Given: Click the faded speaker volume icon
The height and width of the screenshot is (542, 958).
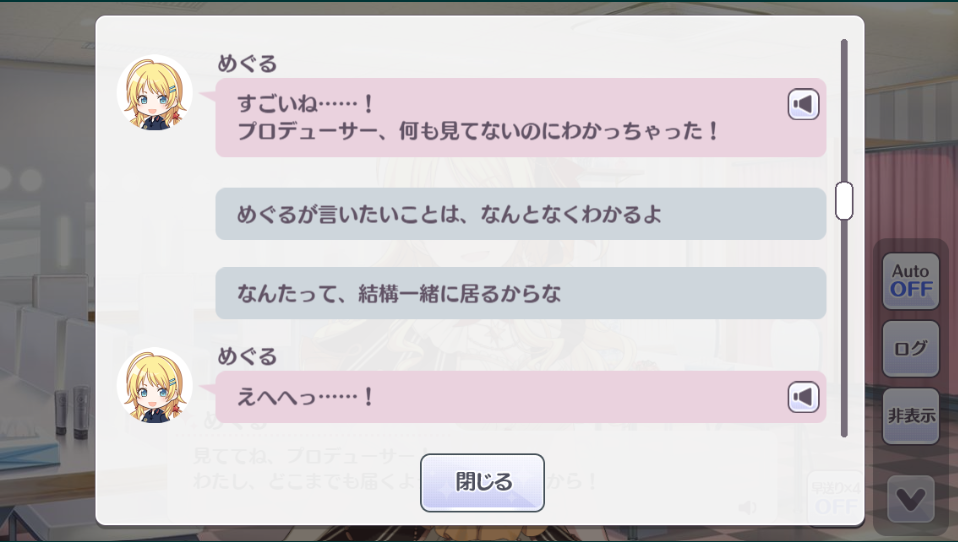Looking at the screenshot, I should pos(747,507).
